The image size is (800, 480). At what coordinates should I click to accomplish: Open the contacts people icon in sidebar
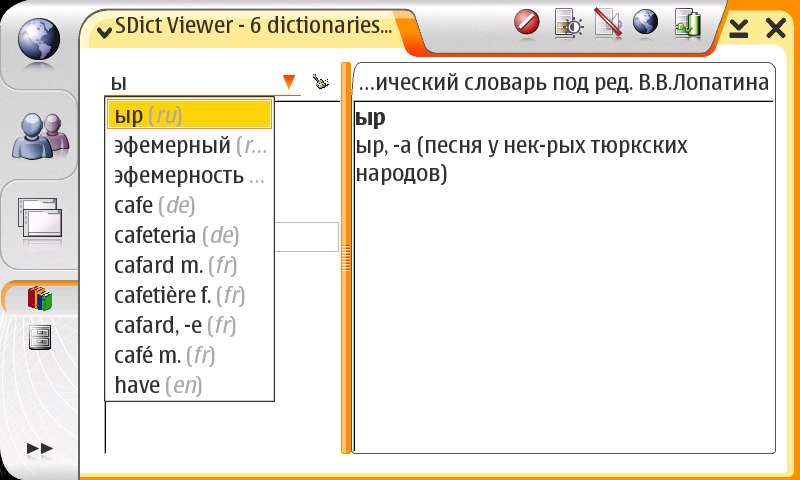point(38,137)
